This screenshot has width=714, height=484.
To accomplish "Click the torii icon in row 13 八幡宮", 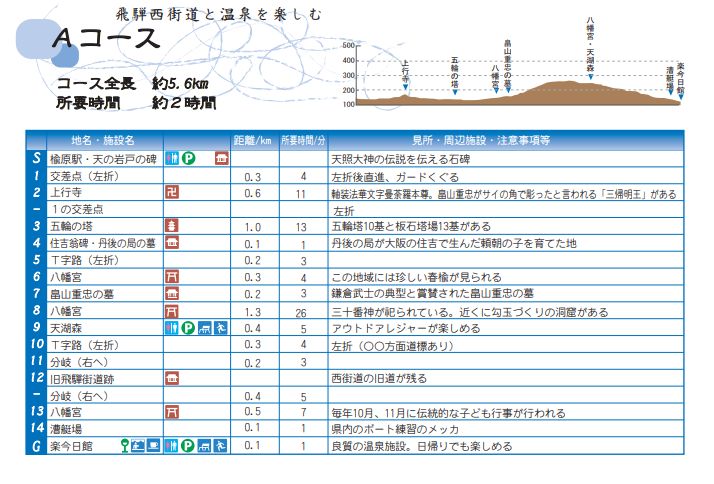I will point(172,412).
